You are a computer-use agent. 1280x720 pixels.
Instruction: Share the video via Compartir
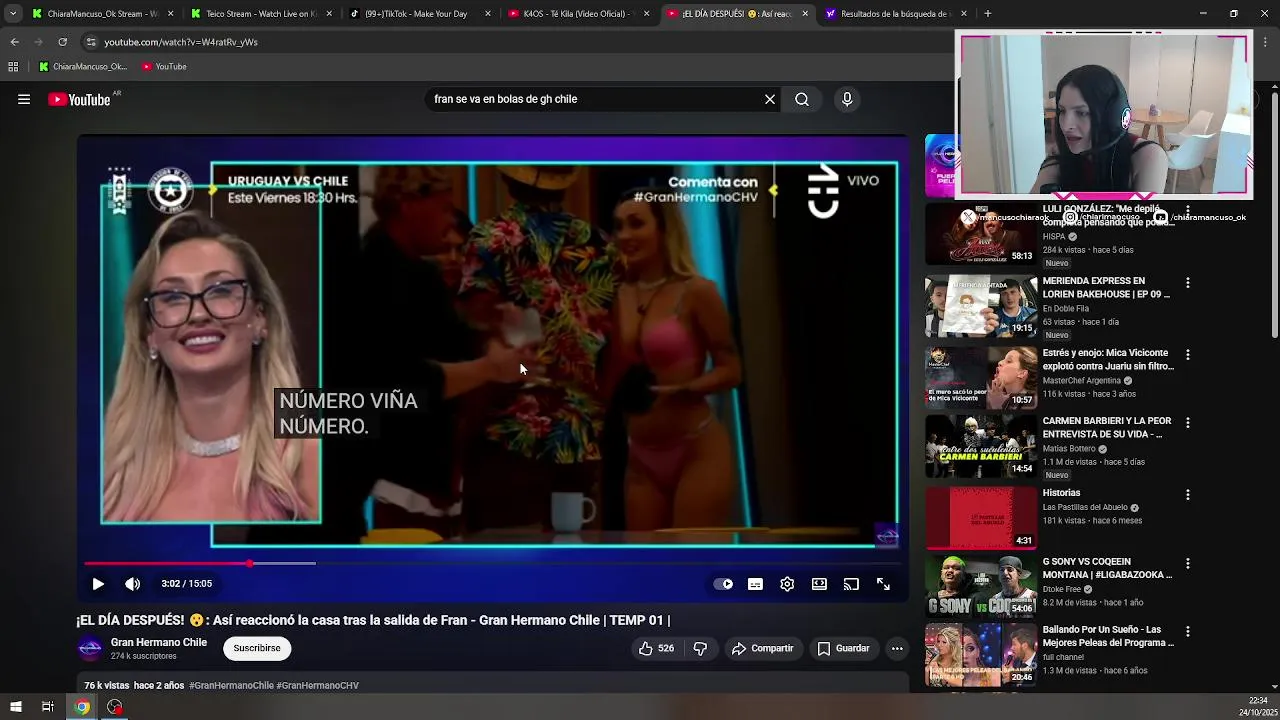click(x=762, y=648)
